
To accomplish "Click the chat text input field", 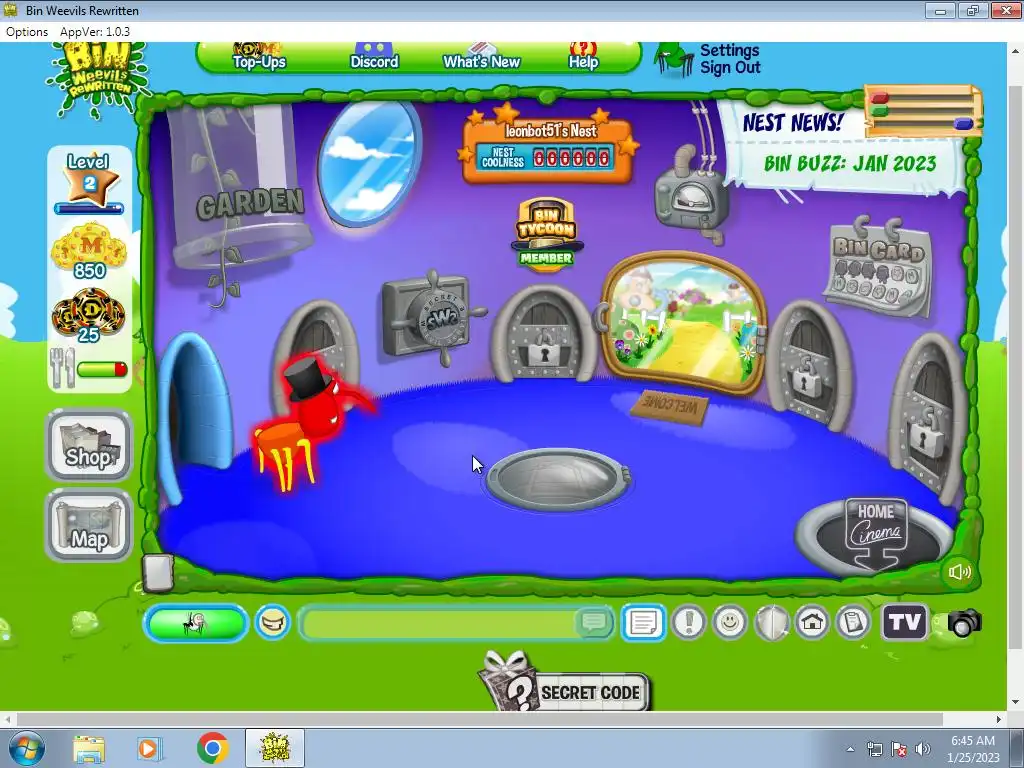I will (439, 623).
